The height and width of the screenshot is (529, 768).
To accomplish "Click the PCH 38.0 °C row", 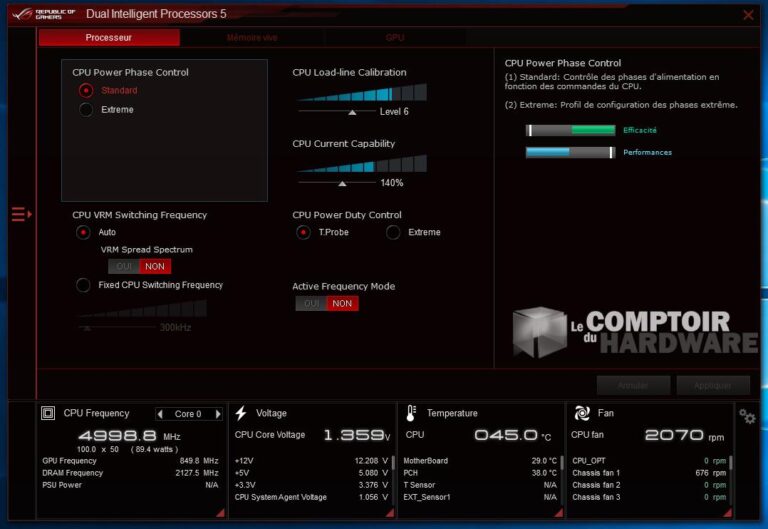I will click(x=480, y=473).
